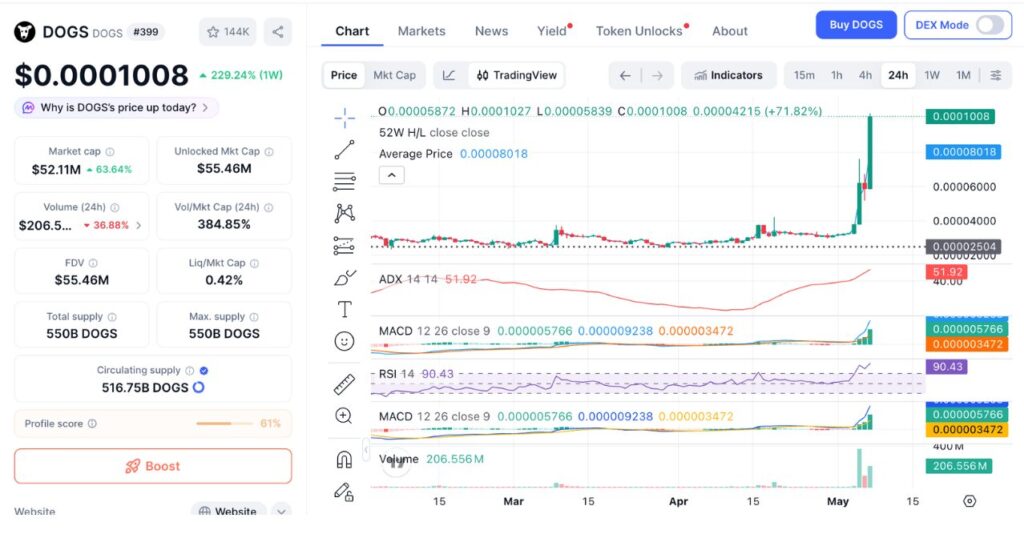
Task: Click the 516.75B DOGS circulating supply value
Action: (x=145, y=387)
